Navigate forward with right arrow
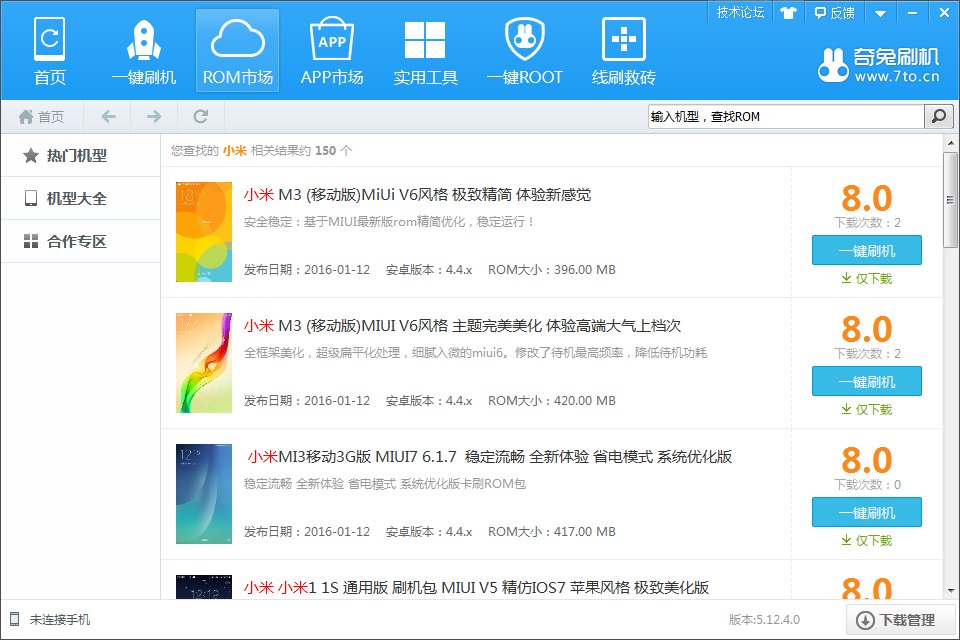The image size is (960, 640). tap(154, 116)
